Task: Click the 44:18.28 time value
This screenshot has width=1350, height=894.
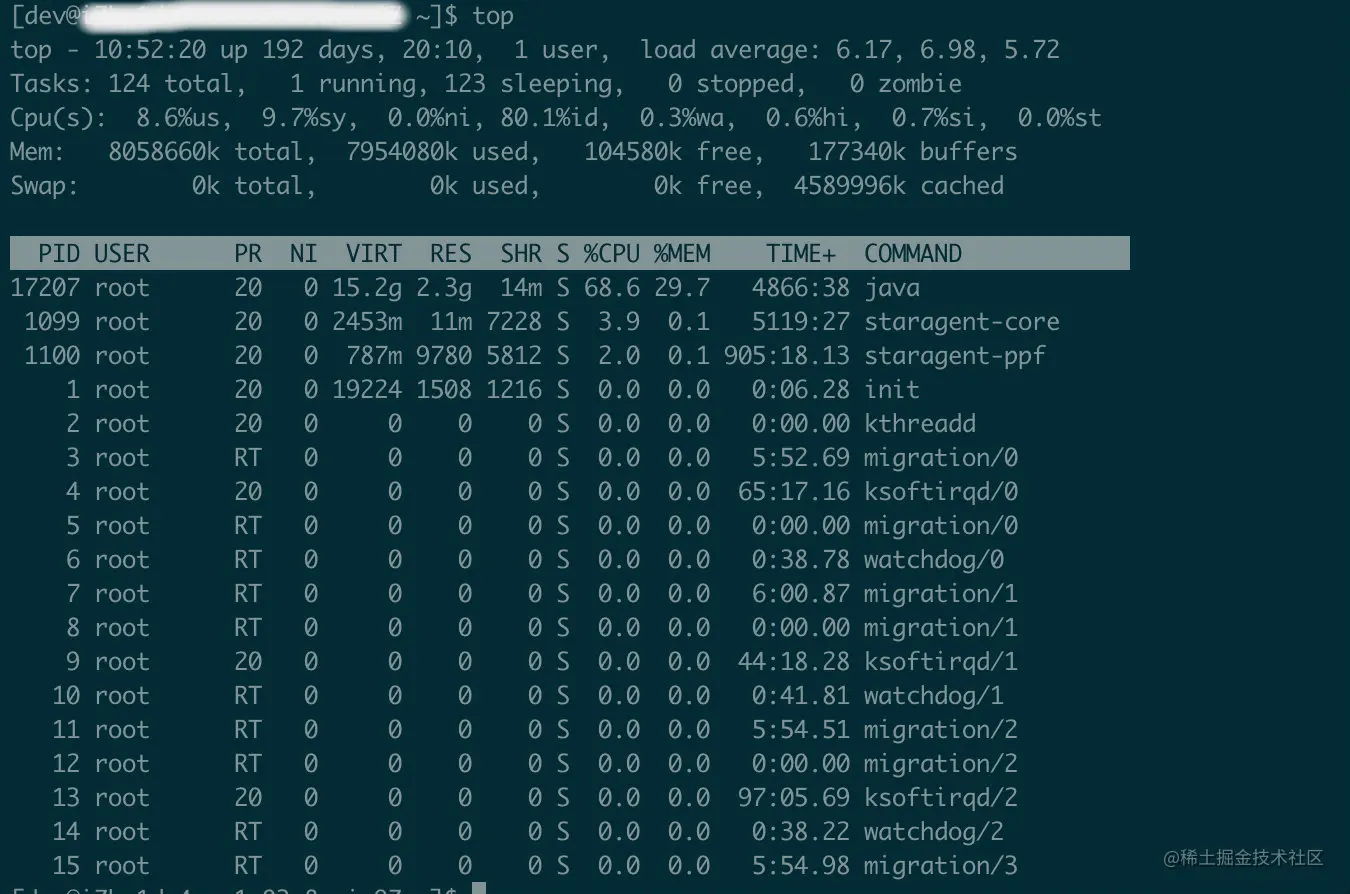Action: [794, 662]
